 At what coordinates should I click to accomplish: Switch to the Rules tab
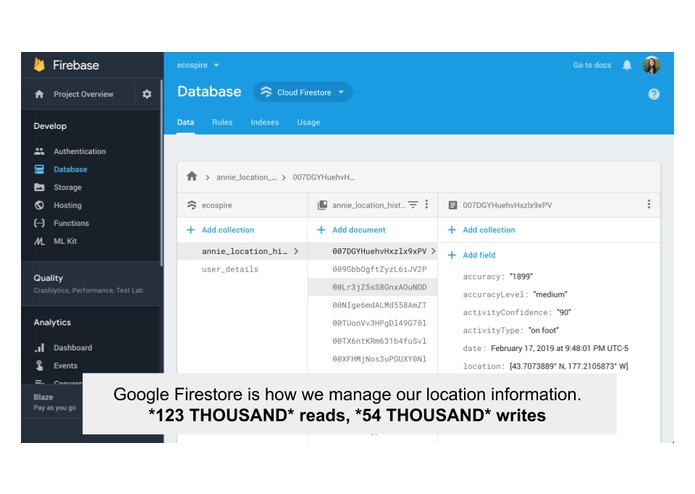click(222, 122)
